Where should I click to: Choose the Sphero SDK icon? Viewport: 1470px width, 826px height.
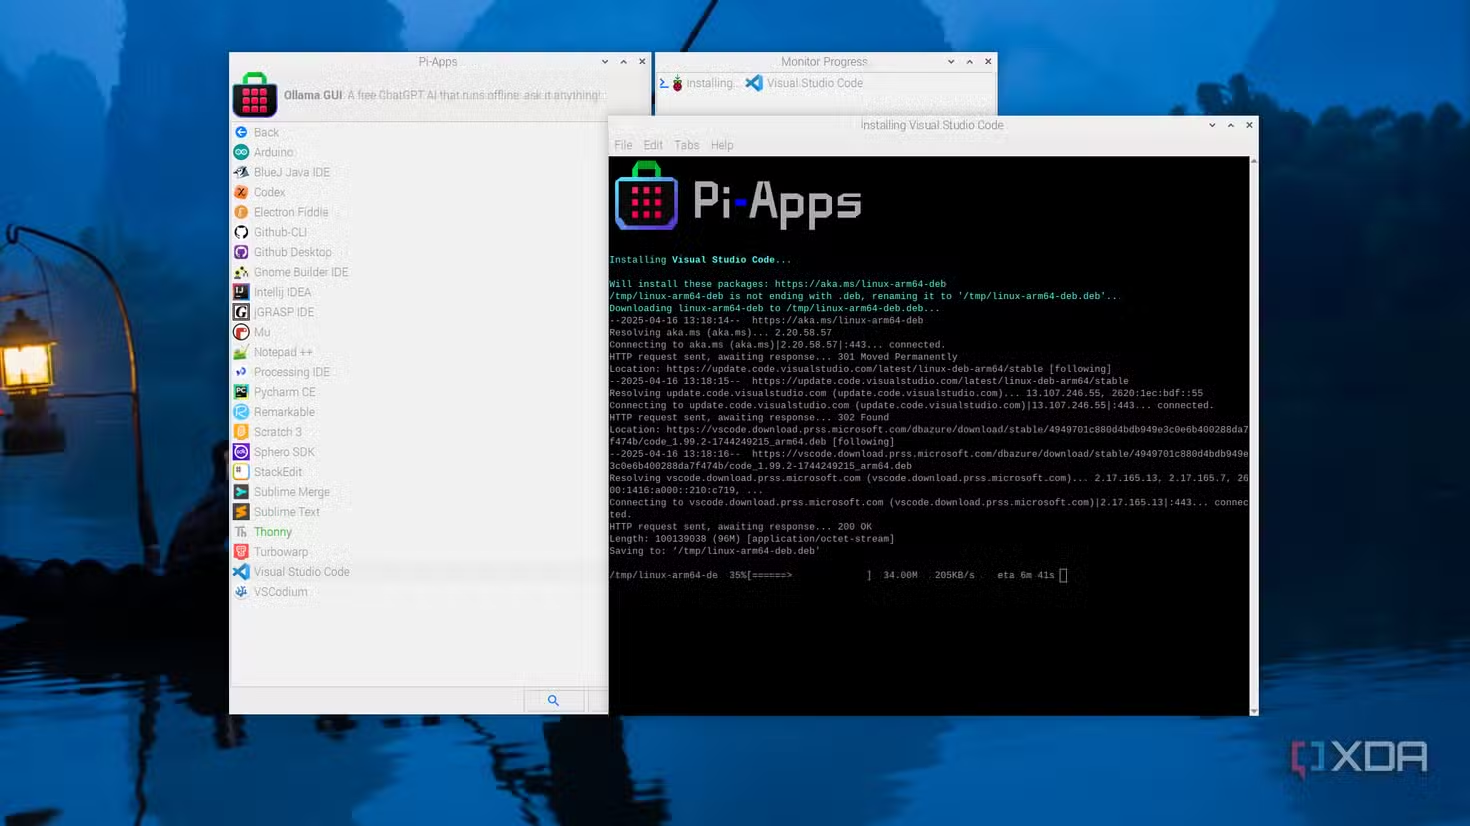pyautogui.click(x=241, y=452)
